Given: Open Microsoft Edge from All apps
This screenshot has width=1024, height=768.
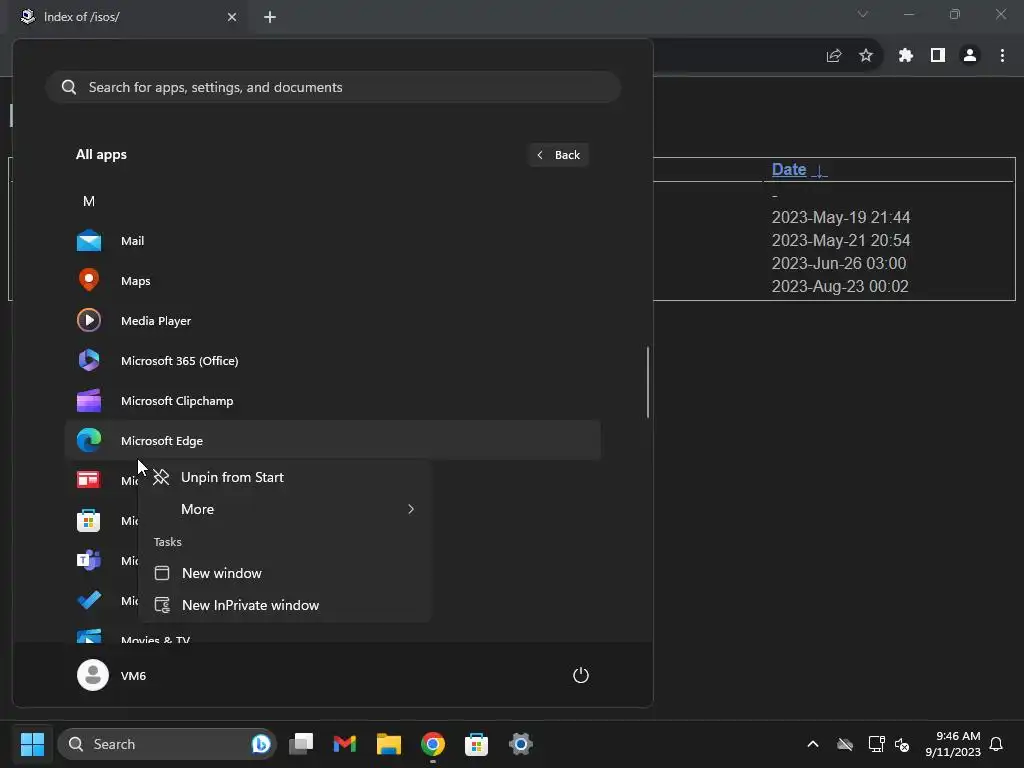Looking at the screenshot, I should tap(332, 440).
